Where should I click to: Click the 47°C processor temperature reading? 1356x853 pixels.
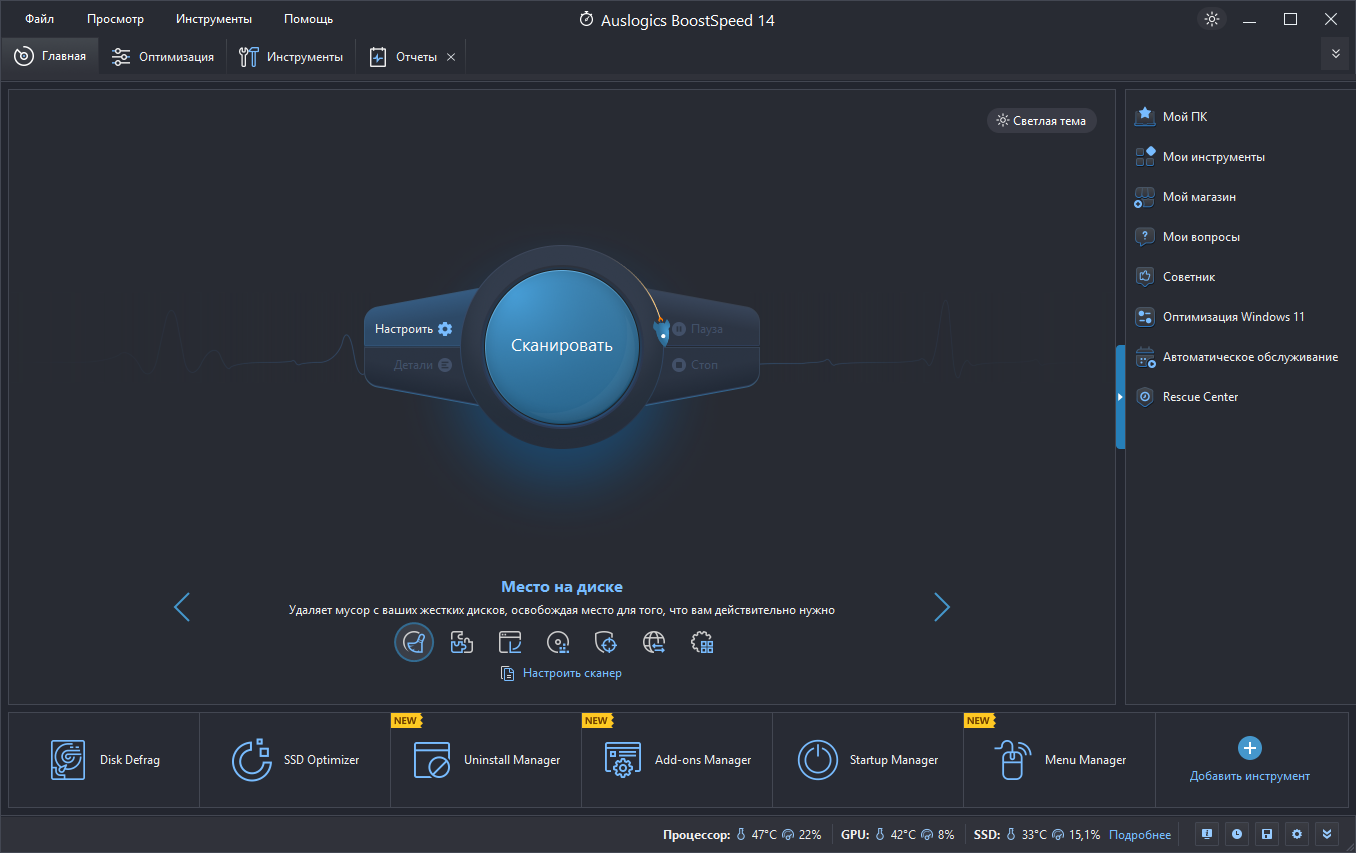(x=765, y=835)
